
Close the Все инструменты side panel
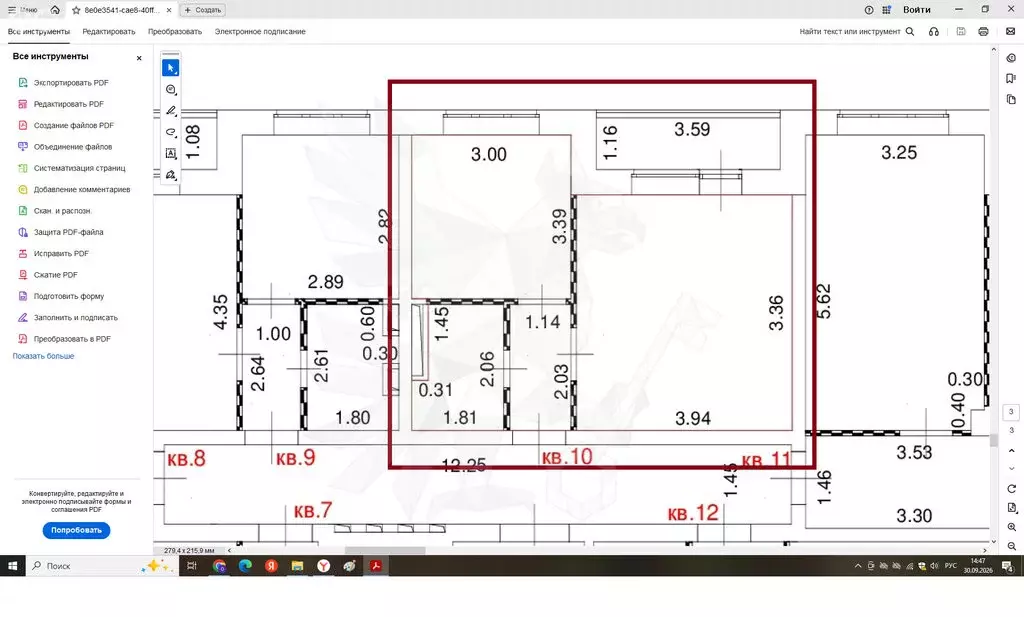pyautogui.click(x=138, y=58)
